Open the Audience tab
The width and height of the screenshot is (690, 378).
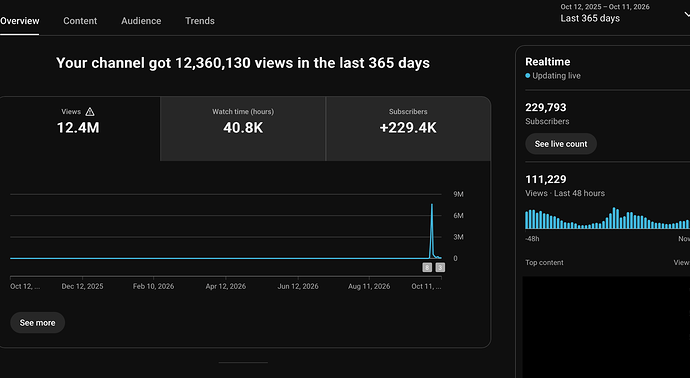[x=141, y=21]
